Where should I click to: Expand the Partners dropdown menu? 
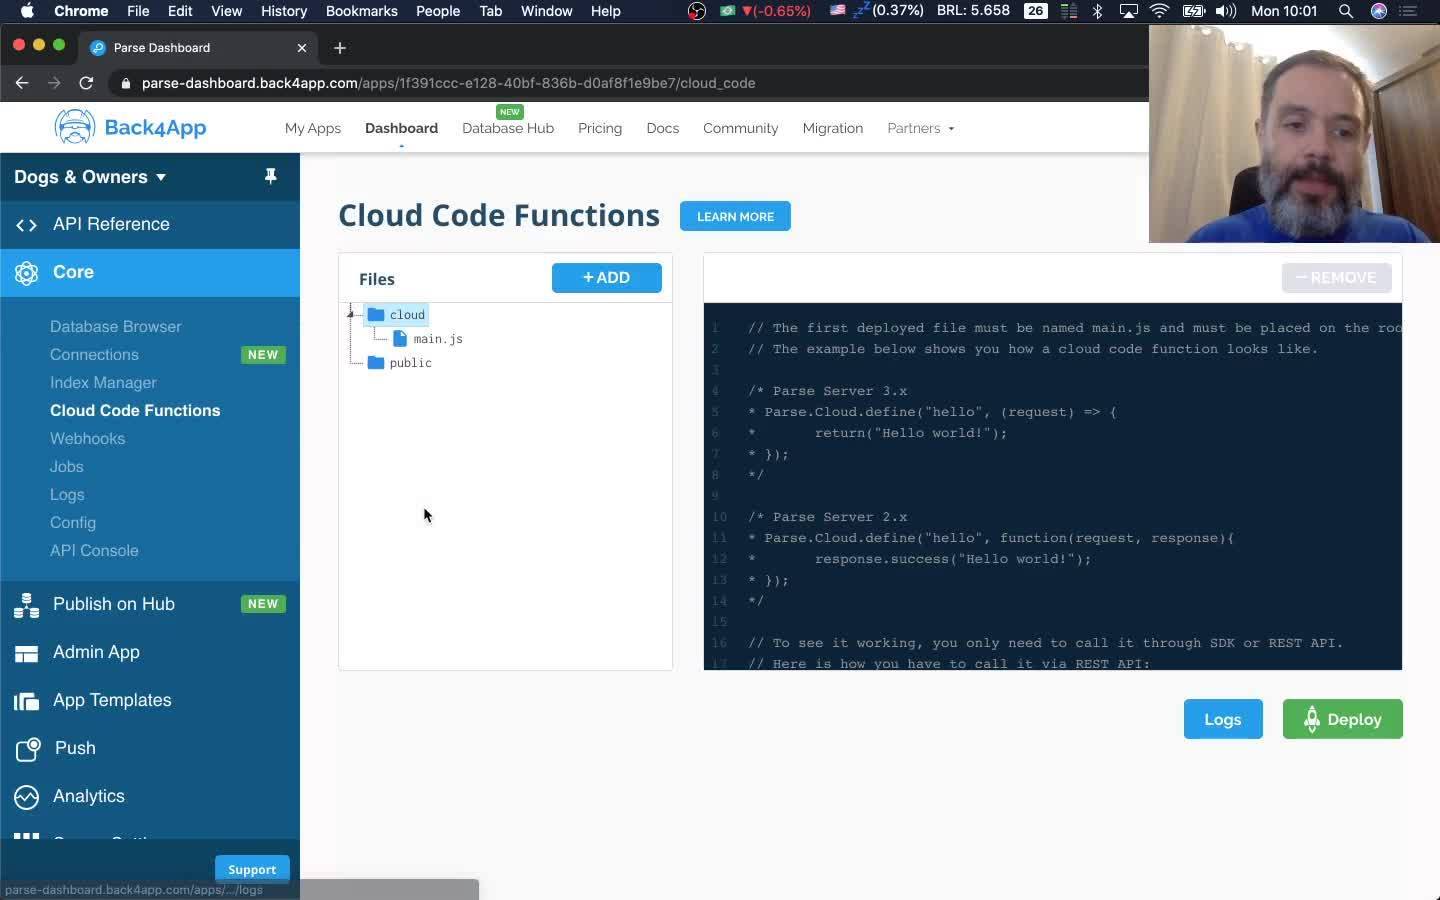pyautogui.click(x=920, y=128)
